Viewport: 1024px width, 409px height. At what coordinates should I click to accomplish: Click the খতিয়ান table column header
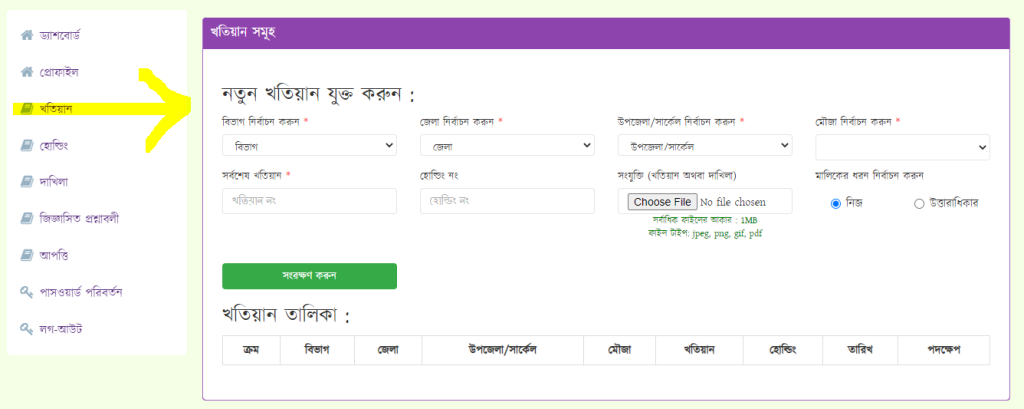699,350
